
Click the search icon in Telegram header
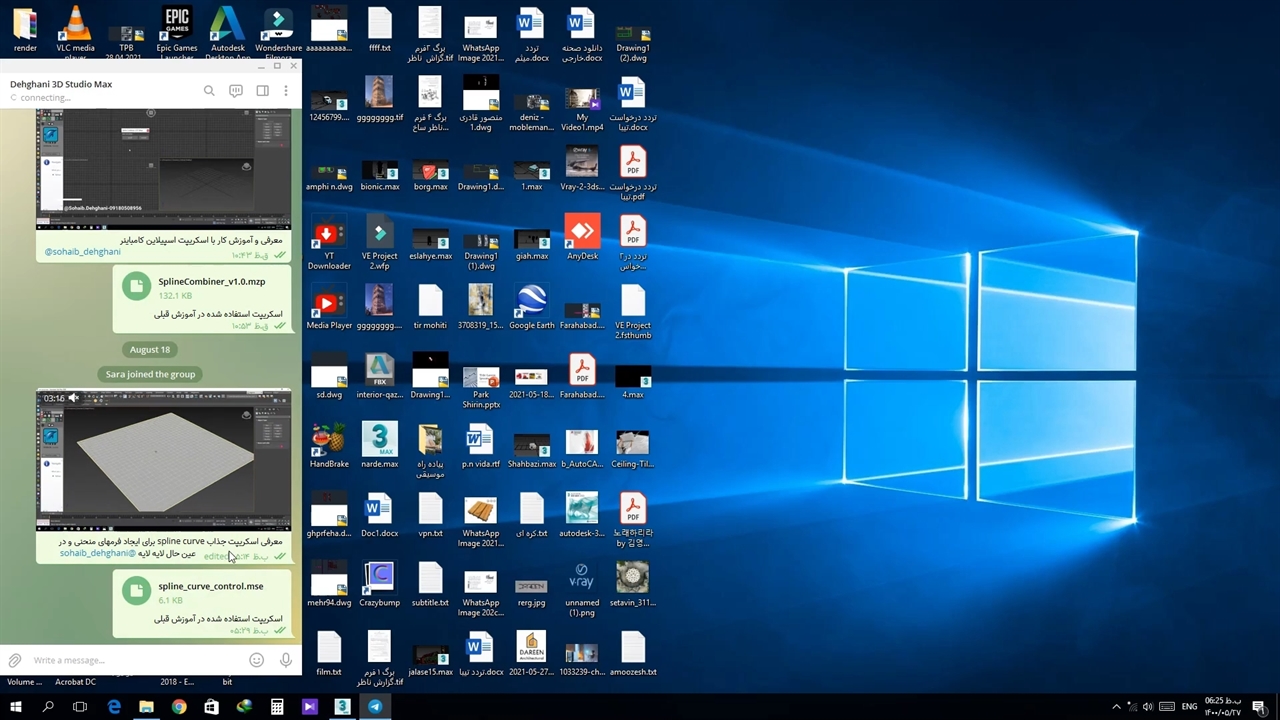click(x=209, y=91)
